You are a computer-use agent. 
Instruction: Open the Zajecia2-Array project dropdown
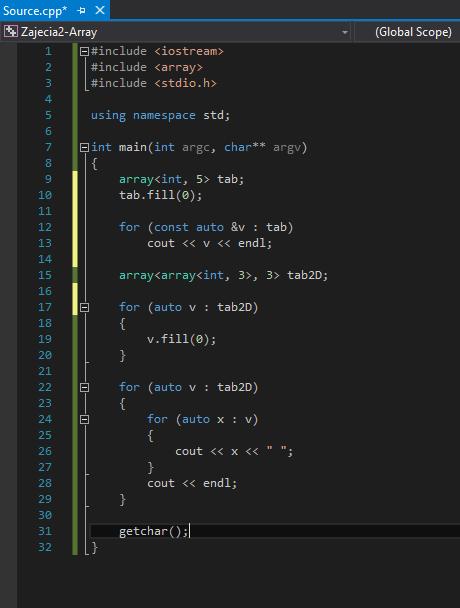pos(344,32)
